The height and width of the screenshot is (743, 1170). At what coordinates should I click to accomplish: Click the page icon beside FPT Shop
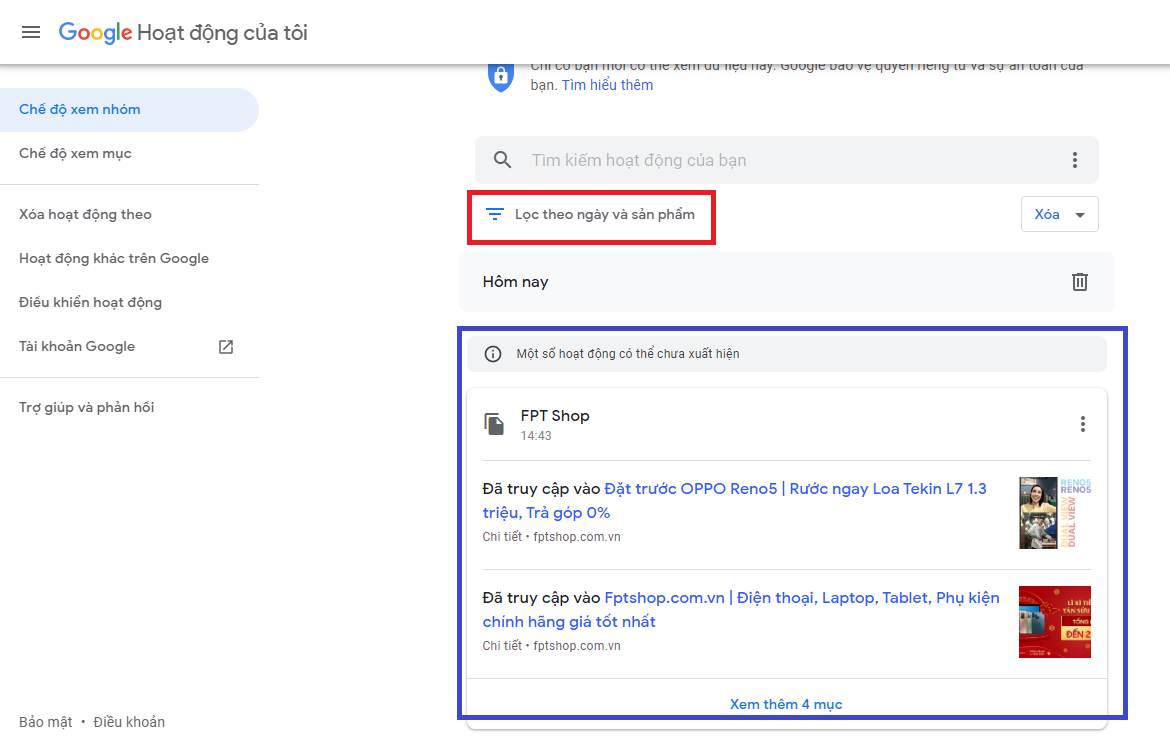tap(495, 423)
